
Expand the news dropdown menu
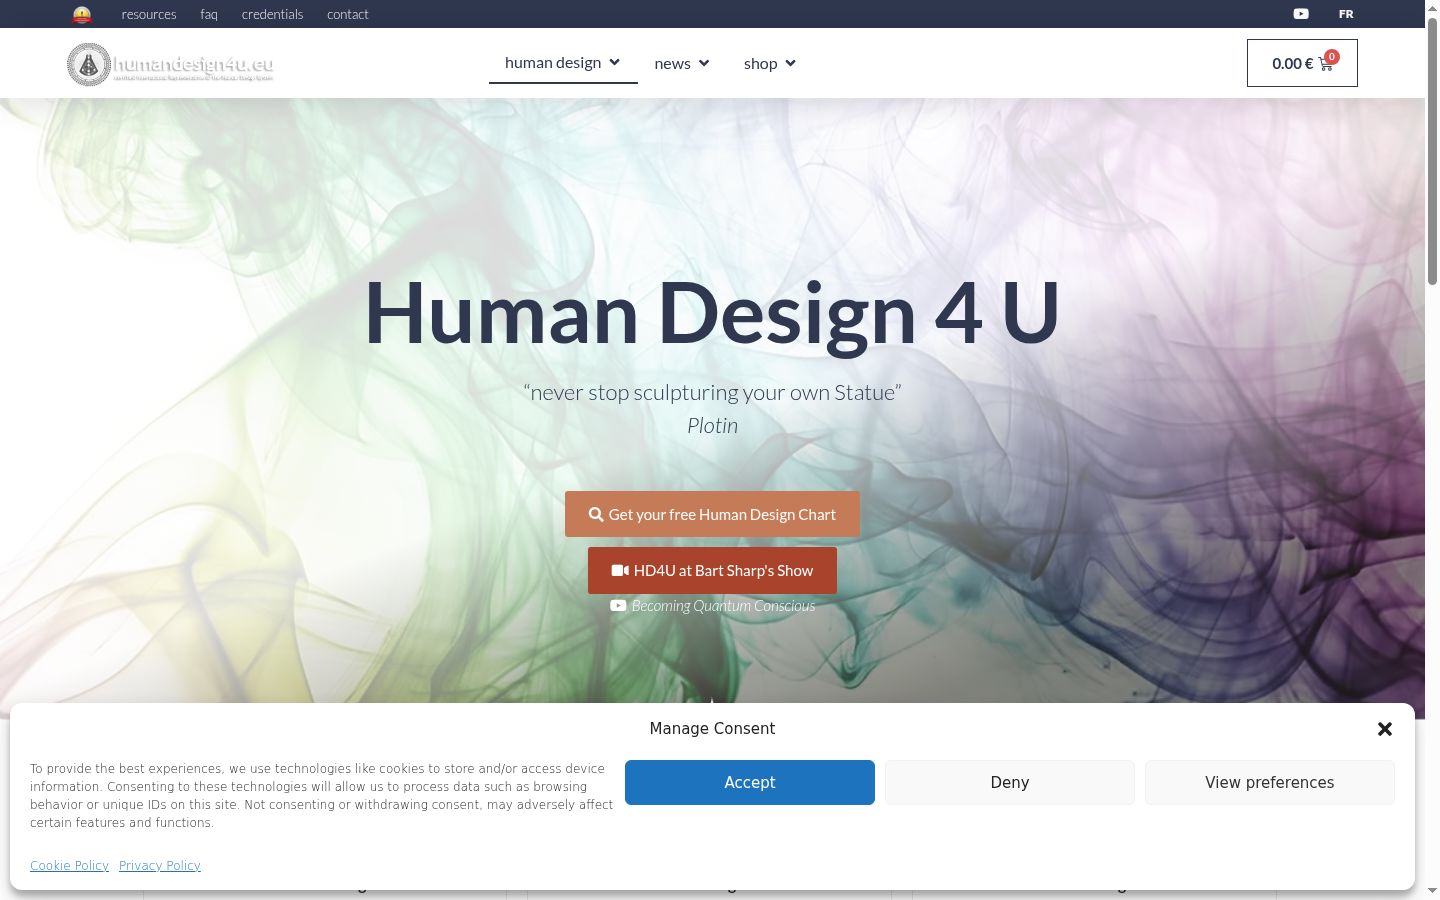tap(682, 64)
